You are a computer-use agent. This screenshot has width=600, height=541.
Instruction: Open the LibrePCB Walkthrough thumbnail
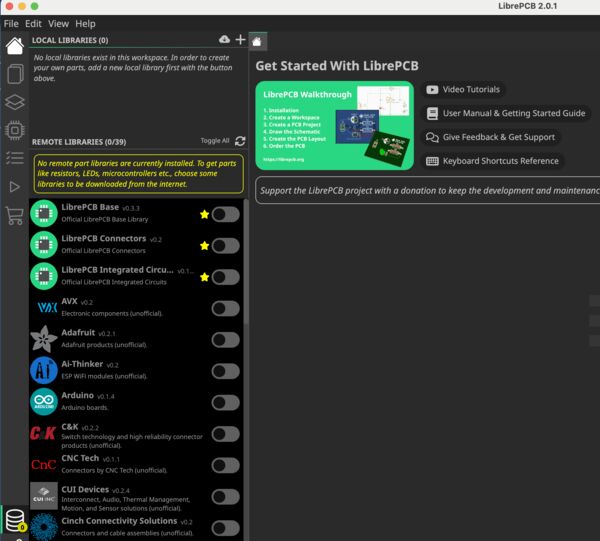(334, 125)
